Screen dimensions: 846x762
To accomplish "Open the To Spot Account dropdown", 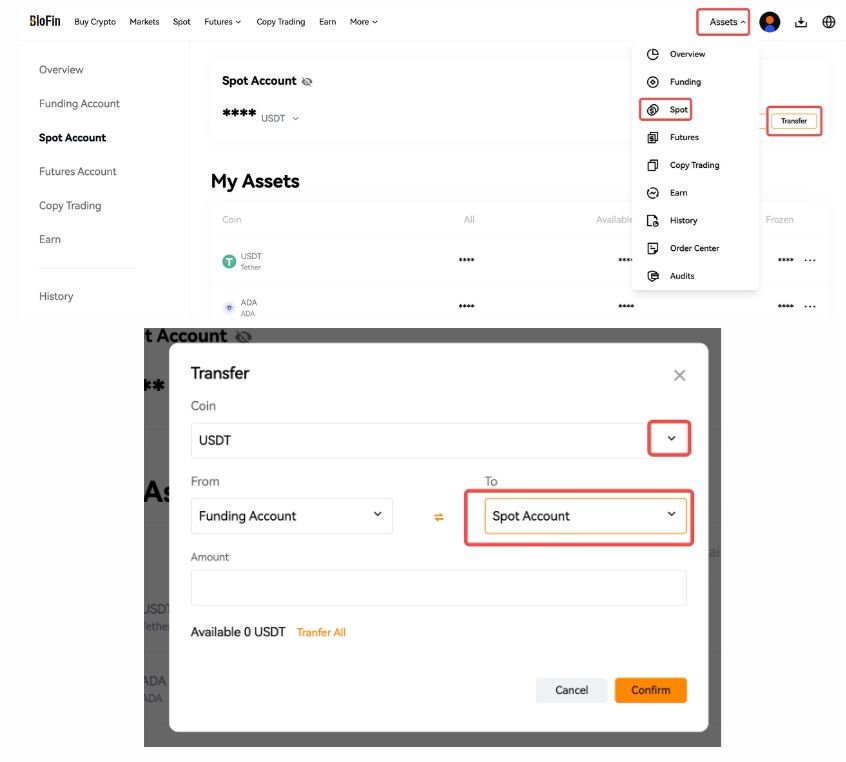I will coord(585,516).
